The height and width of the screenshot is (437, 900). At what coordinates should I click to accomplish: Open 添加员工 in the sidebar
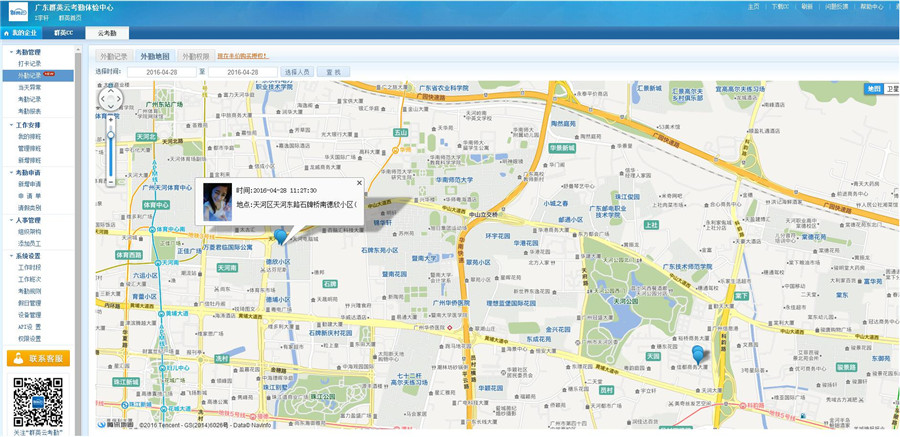coord(29,243)
